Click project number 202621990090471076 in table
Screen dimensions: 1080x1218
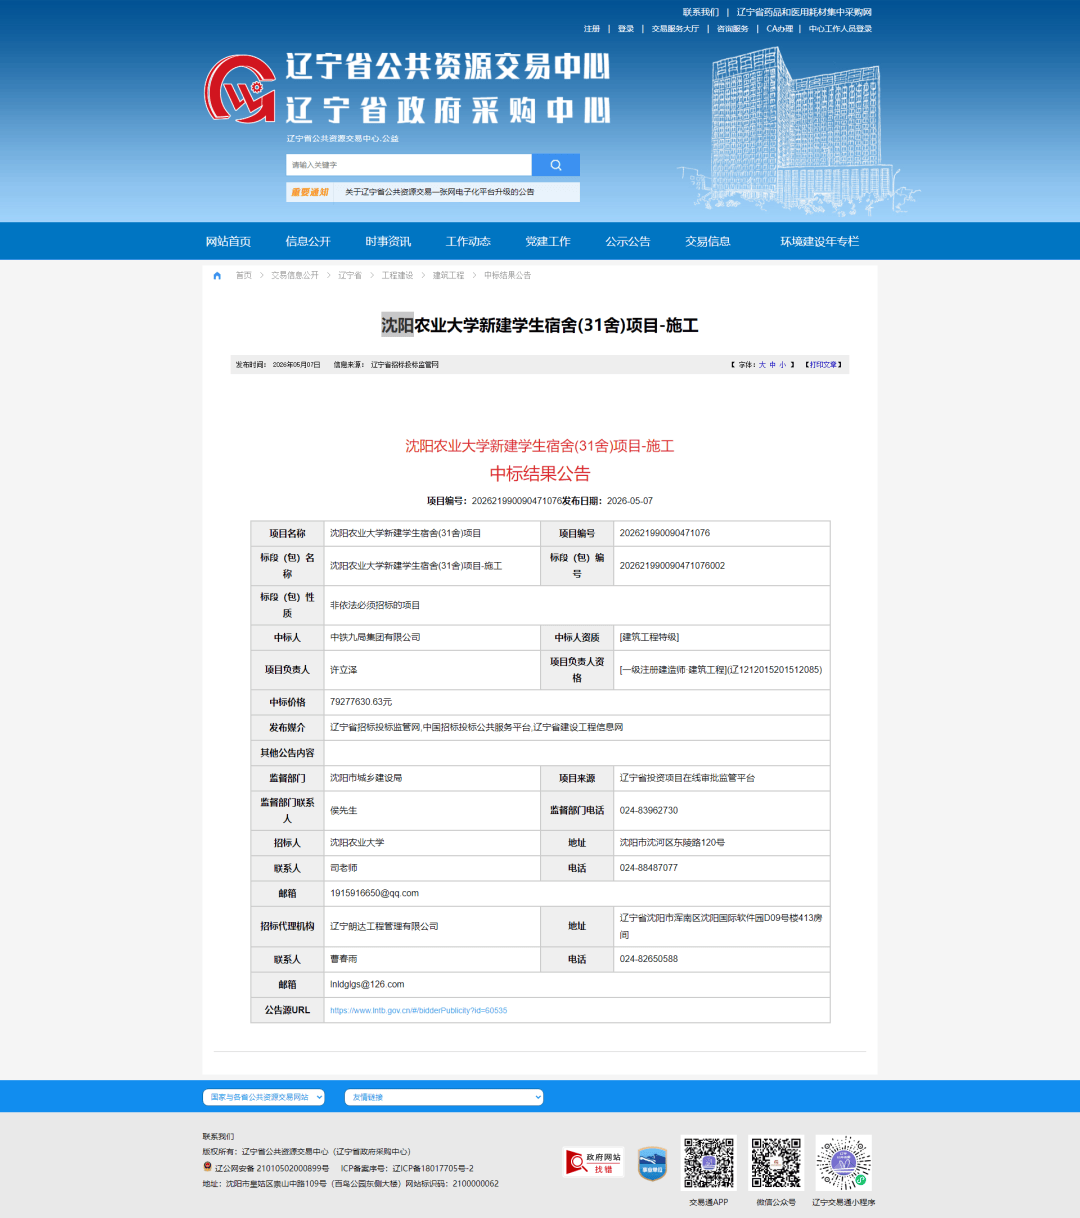(665, 533)
